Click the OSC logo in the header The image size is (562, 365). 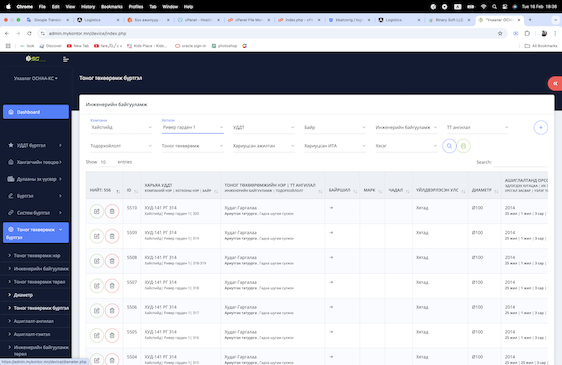pyautogui.click(x=35, y=59)
